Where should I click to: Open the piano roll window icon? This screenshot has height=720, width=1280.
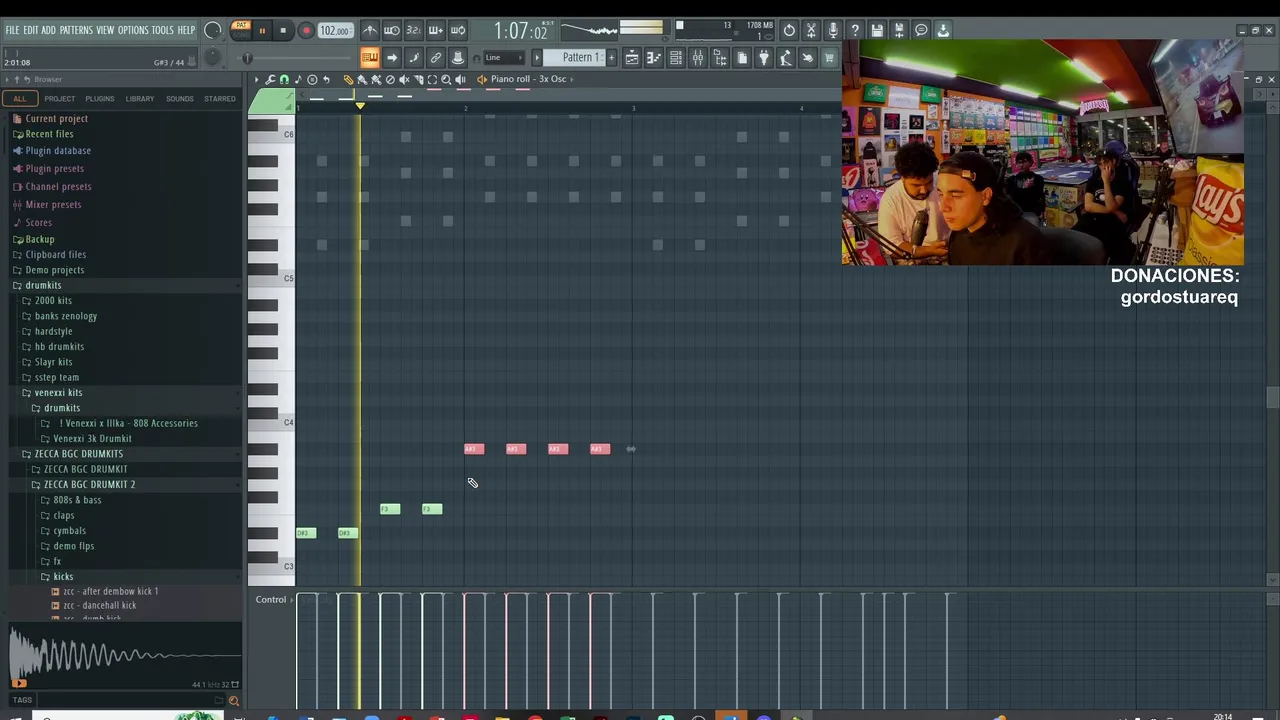654,57
